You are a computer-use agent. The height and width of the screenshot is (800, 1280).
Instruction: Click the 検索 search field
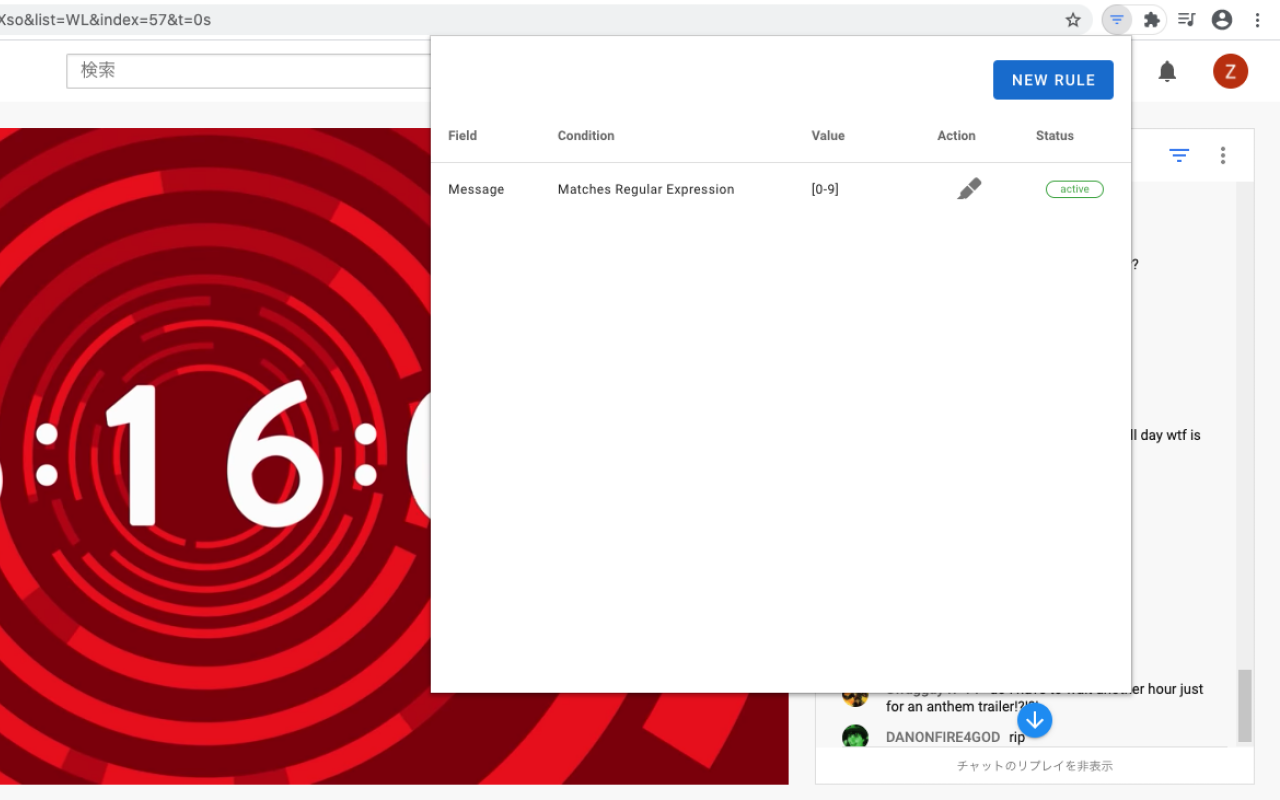point(248,71)
